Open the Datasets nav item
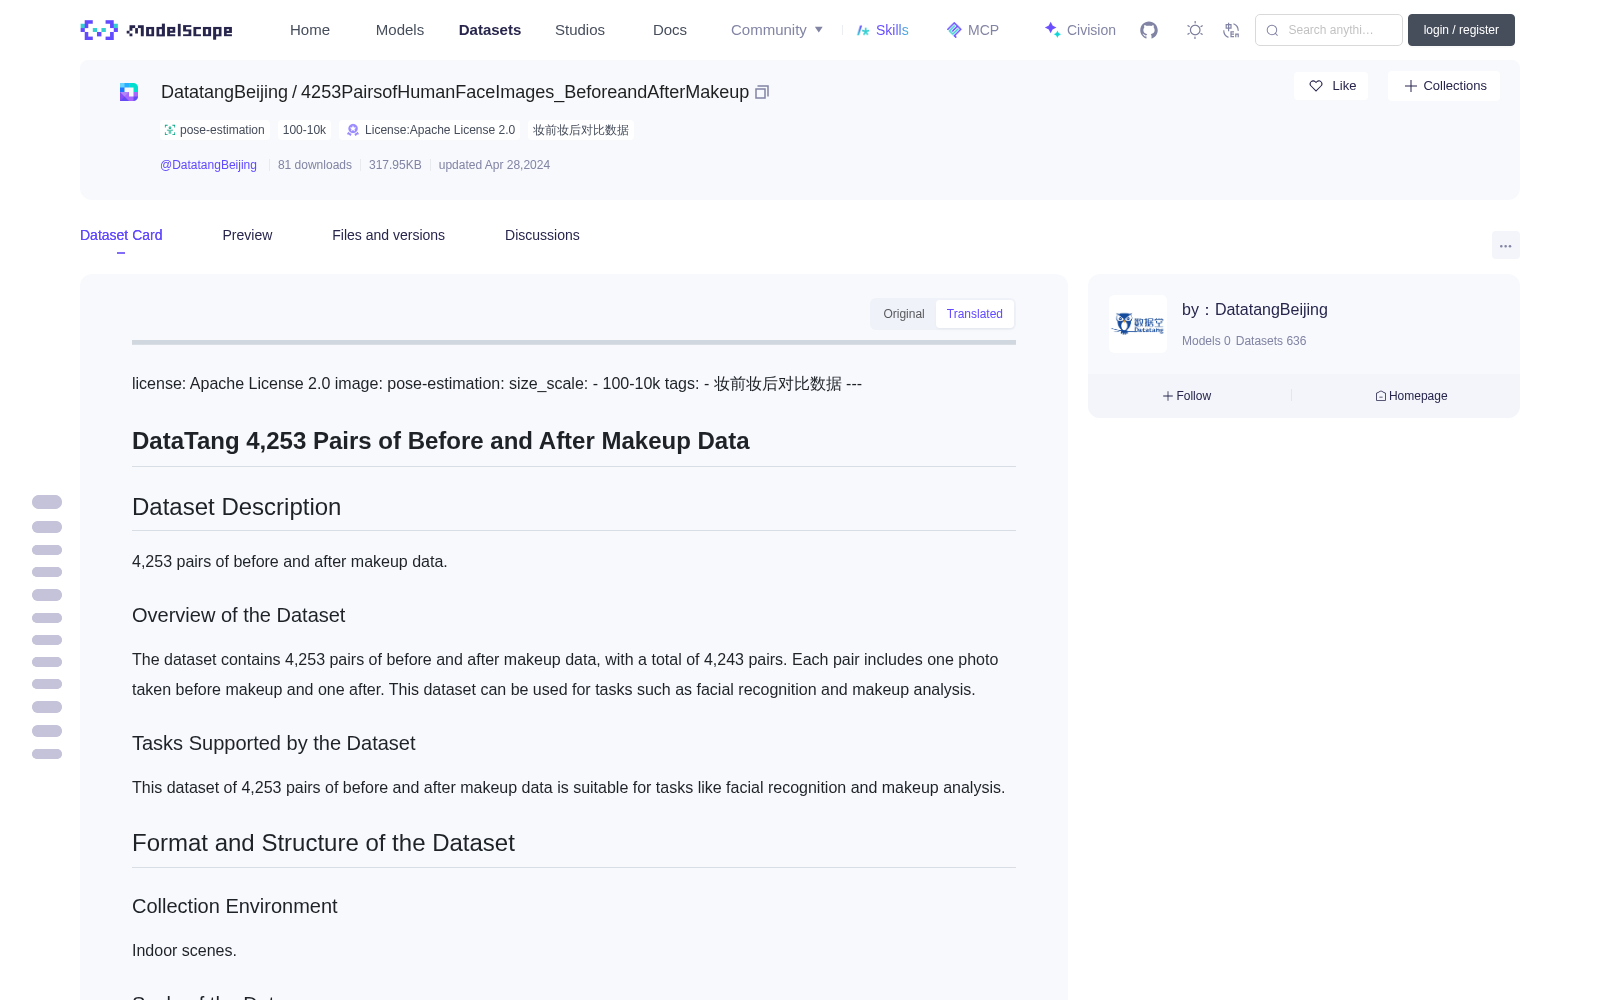 tap(490, 30)
